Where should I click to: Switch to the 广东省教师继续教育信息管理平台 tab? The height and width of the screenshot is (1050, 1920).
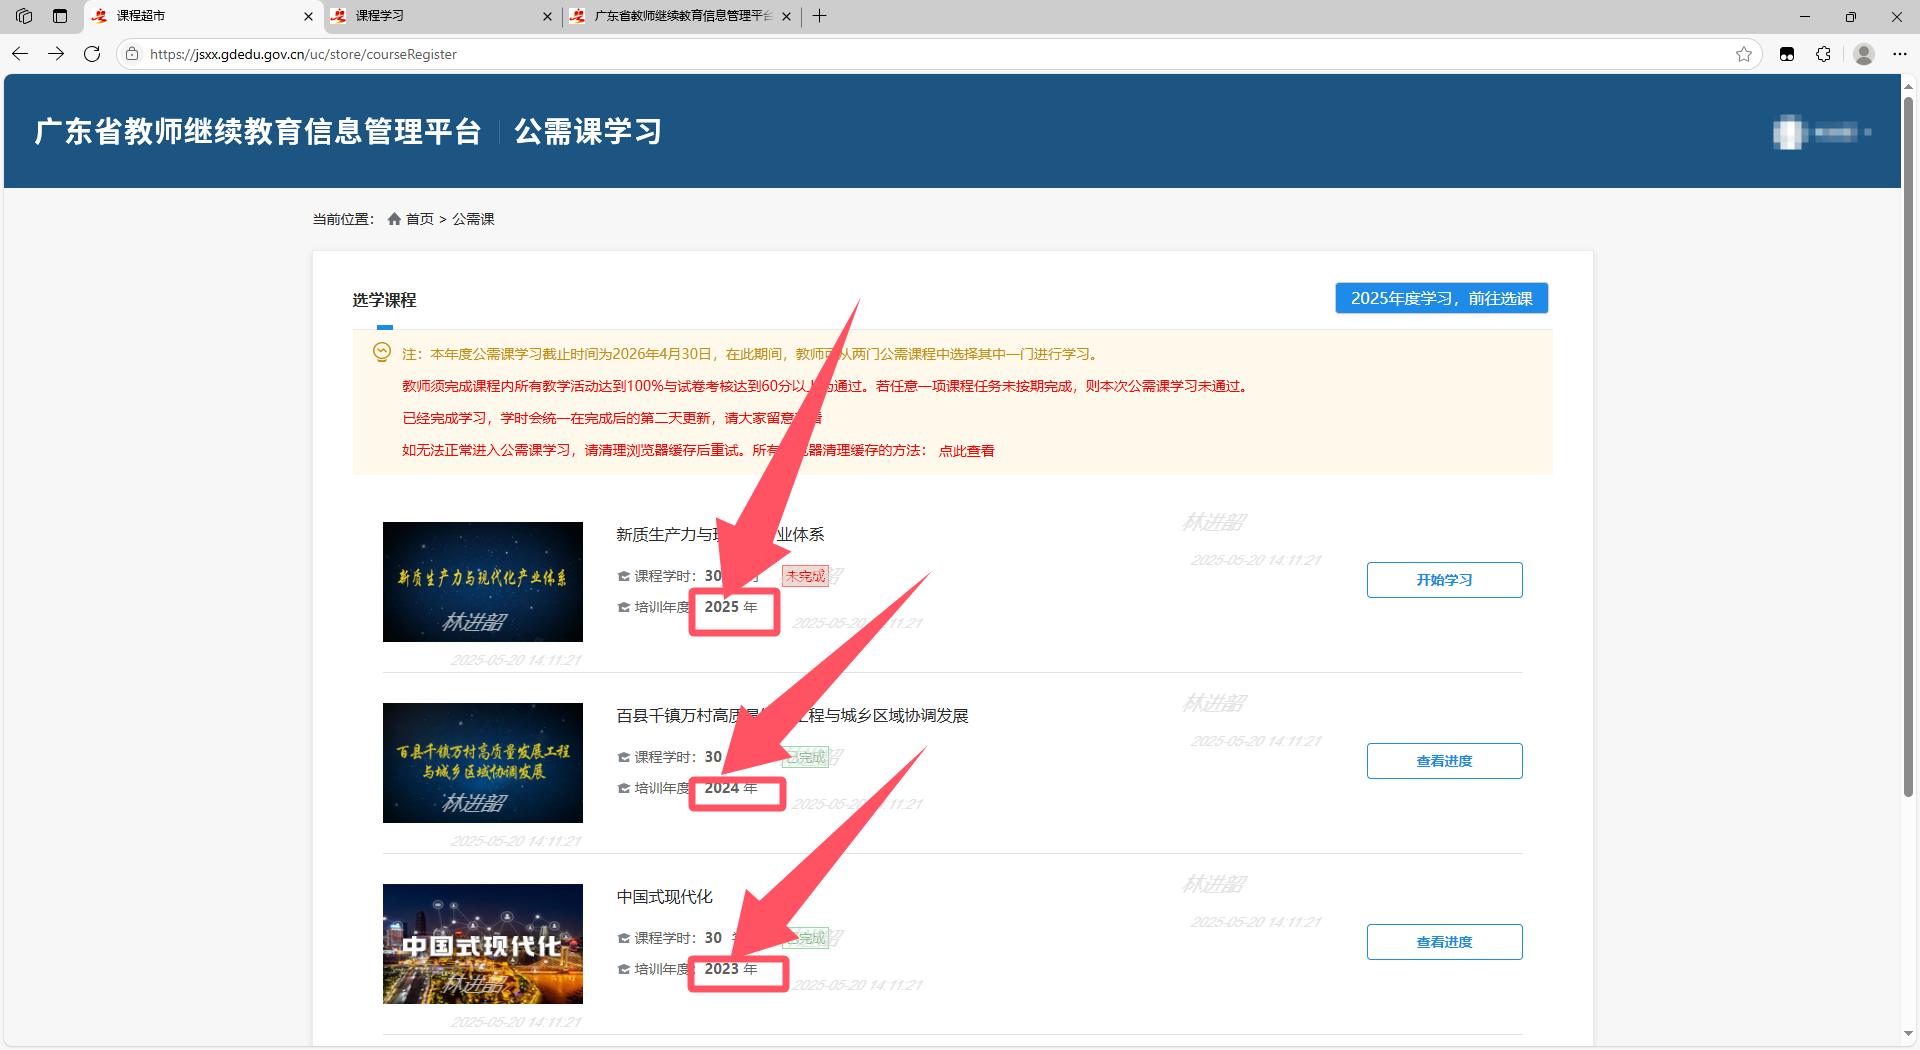680,16
